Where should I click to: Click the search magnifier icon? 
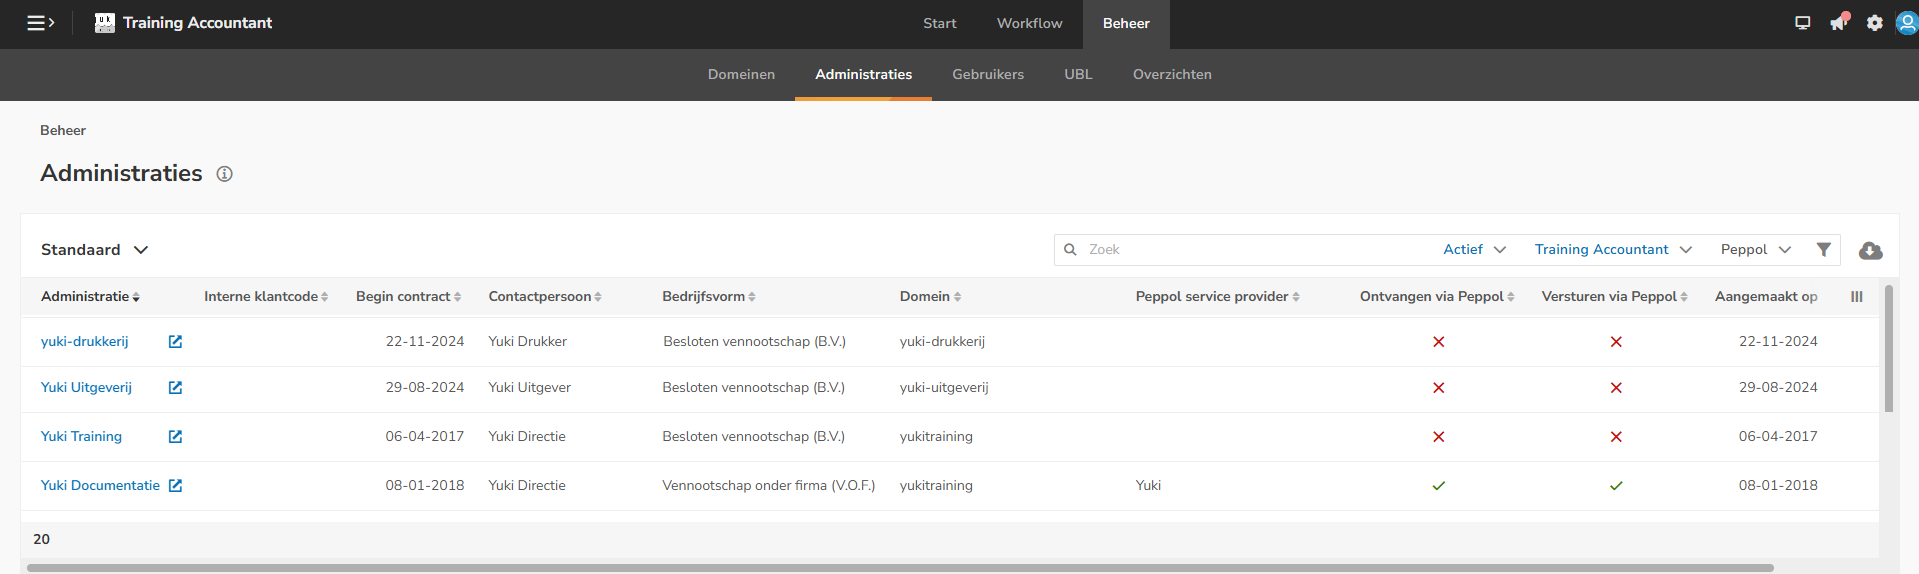1070,250
